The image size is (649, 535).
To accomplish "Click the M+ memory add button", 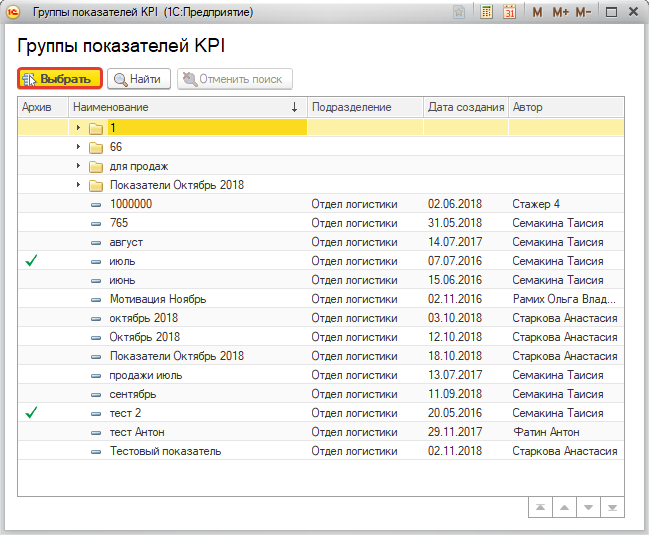I will (560, 12).
